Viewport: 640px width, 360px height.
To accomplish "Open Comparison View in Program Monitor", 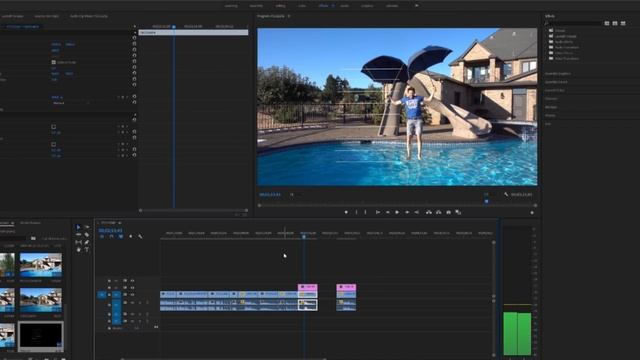I will point(458,212).
